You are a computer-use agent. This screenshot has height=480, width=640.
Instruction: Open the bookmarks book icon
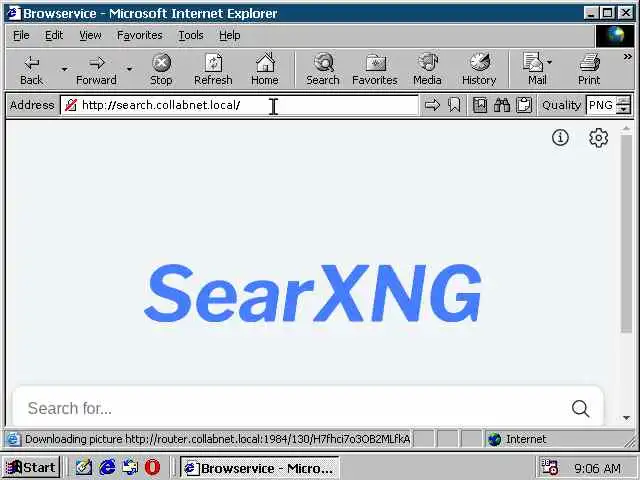coord(480,105)
